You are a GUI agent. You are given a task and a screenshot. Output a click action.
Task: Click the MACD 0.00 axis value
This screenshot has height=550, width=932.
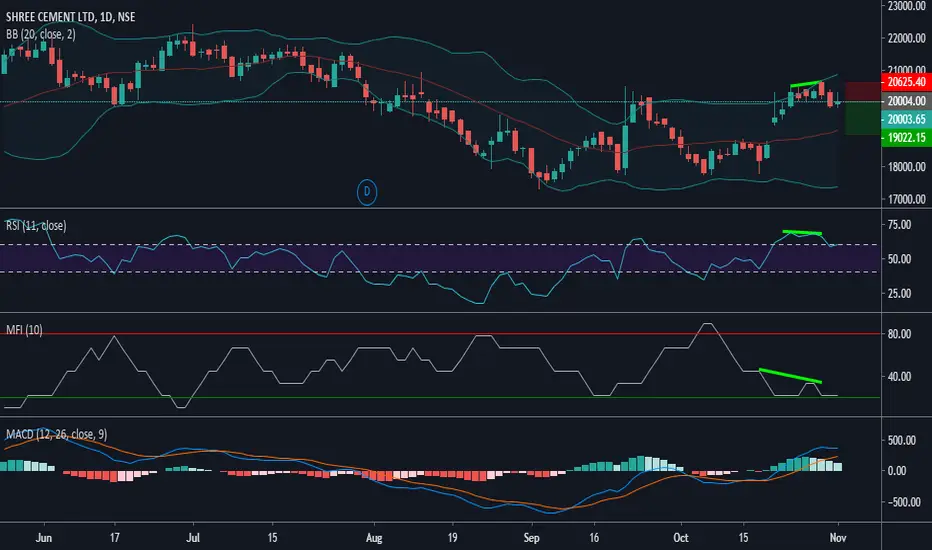[897, 471]
